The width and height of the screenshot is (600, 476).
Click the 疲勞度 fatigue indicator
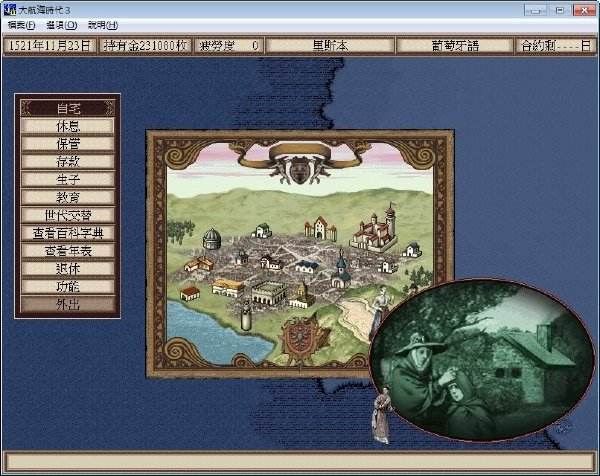(x=228, y=46)
